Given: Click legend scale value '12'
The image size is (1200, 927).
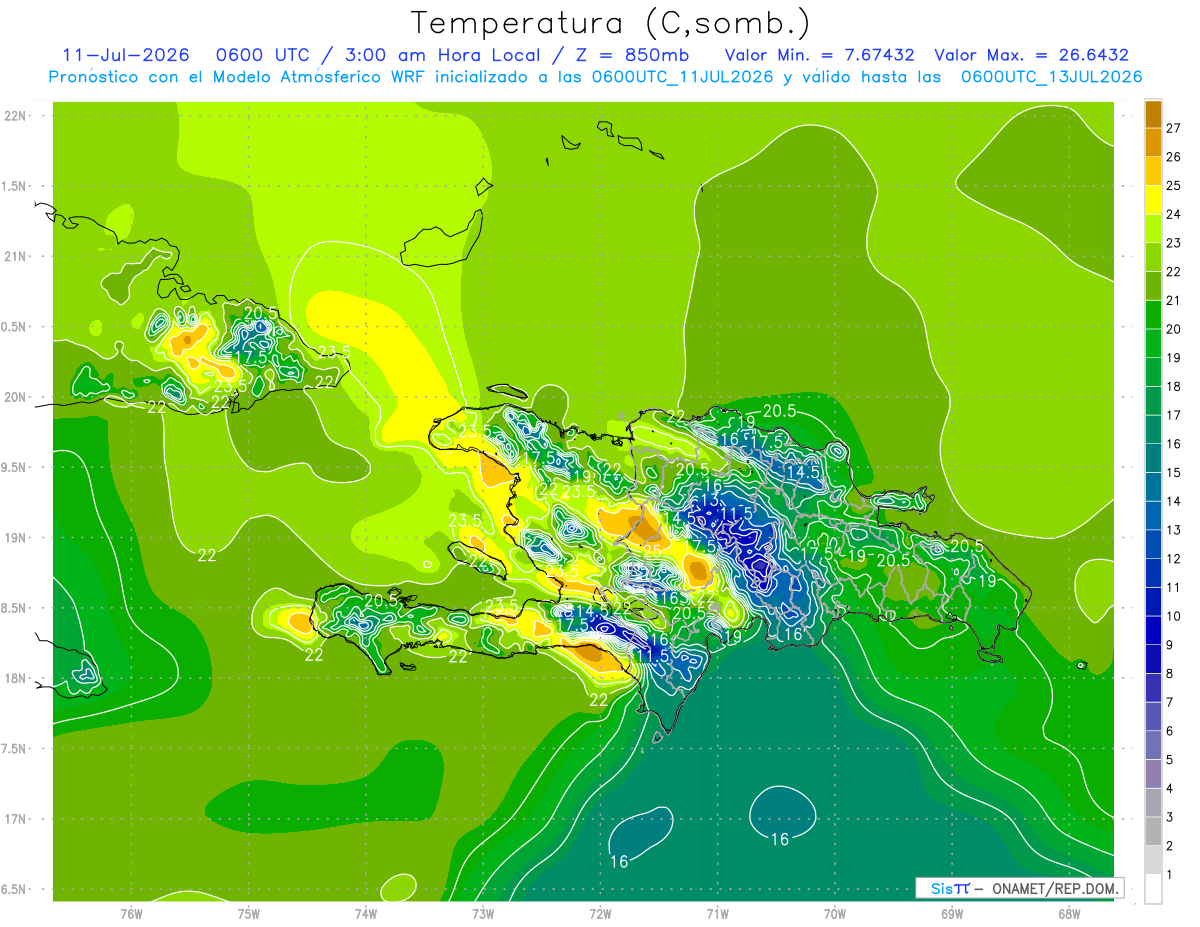Looking at the screenshot, I should coord(1173,559).
